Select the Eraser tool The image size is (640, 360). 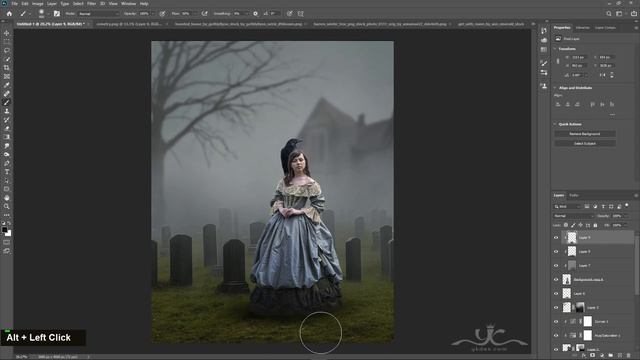7,128
